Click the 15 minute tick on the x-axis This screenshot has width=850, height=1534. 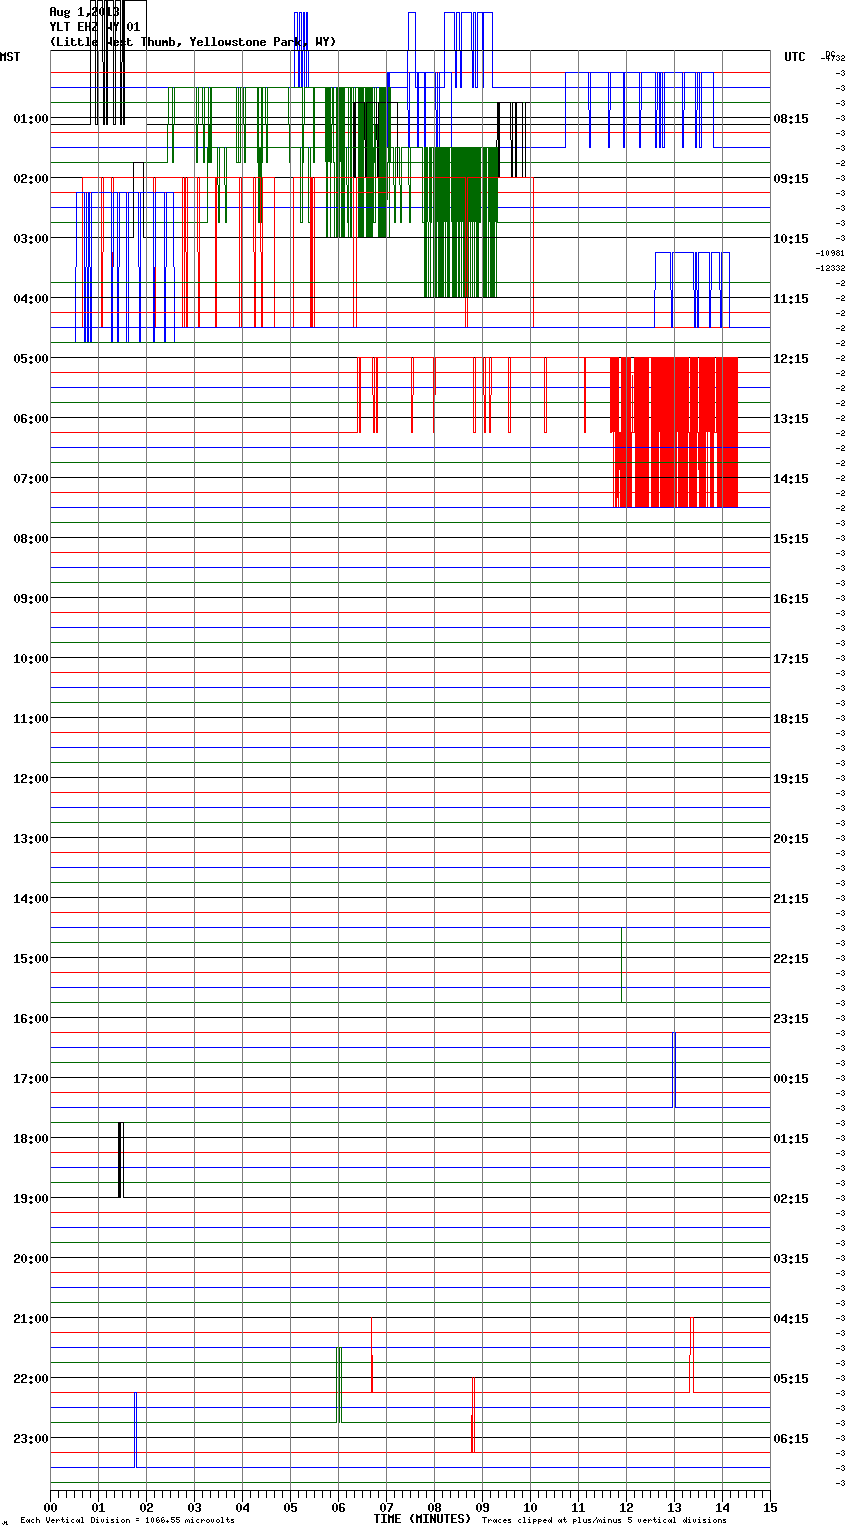(769, 1507)
